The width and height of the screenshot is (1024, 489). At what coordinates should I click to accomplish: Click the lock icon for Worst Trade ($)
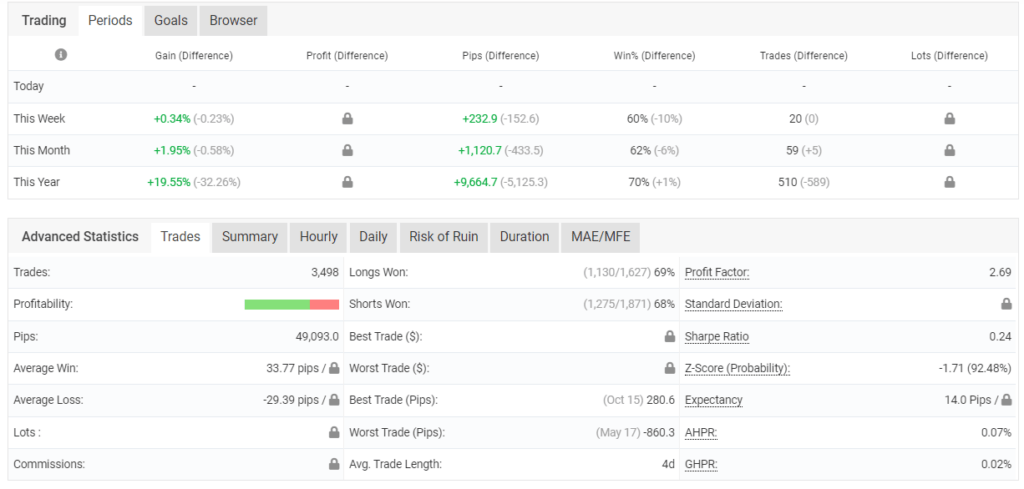click(669, 369)
